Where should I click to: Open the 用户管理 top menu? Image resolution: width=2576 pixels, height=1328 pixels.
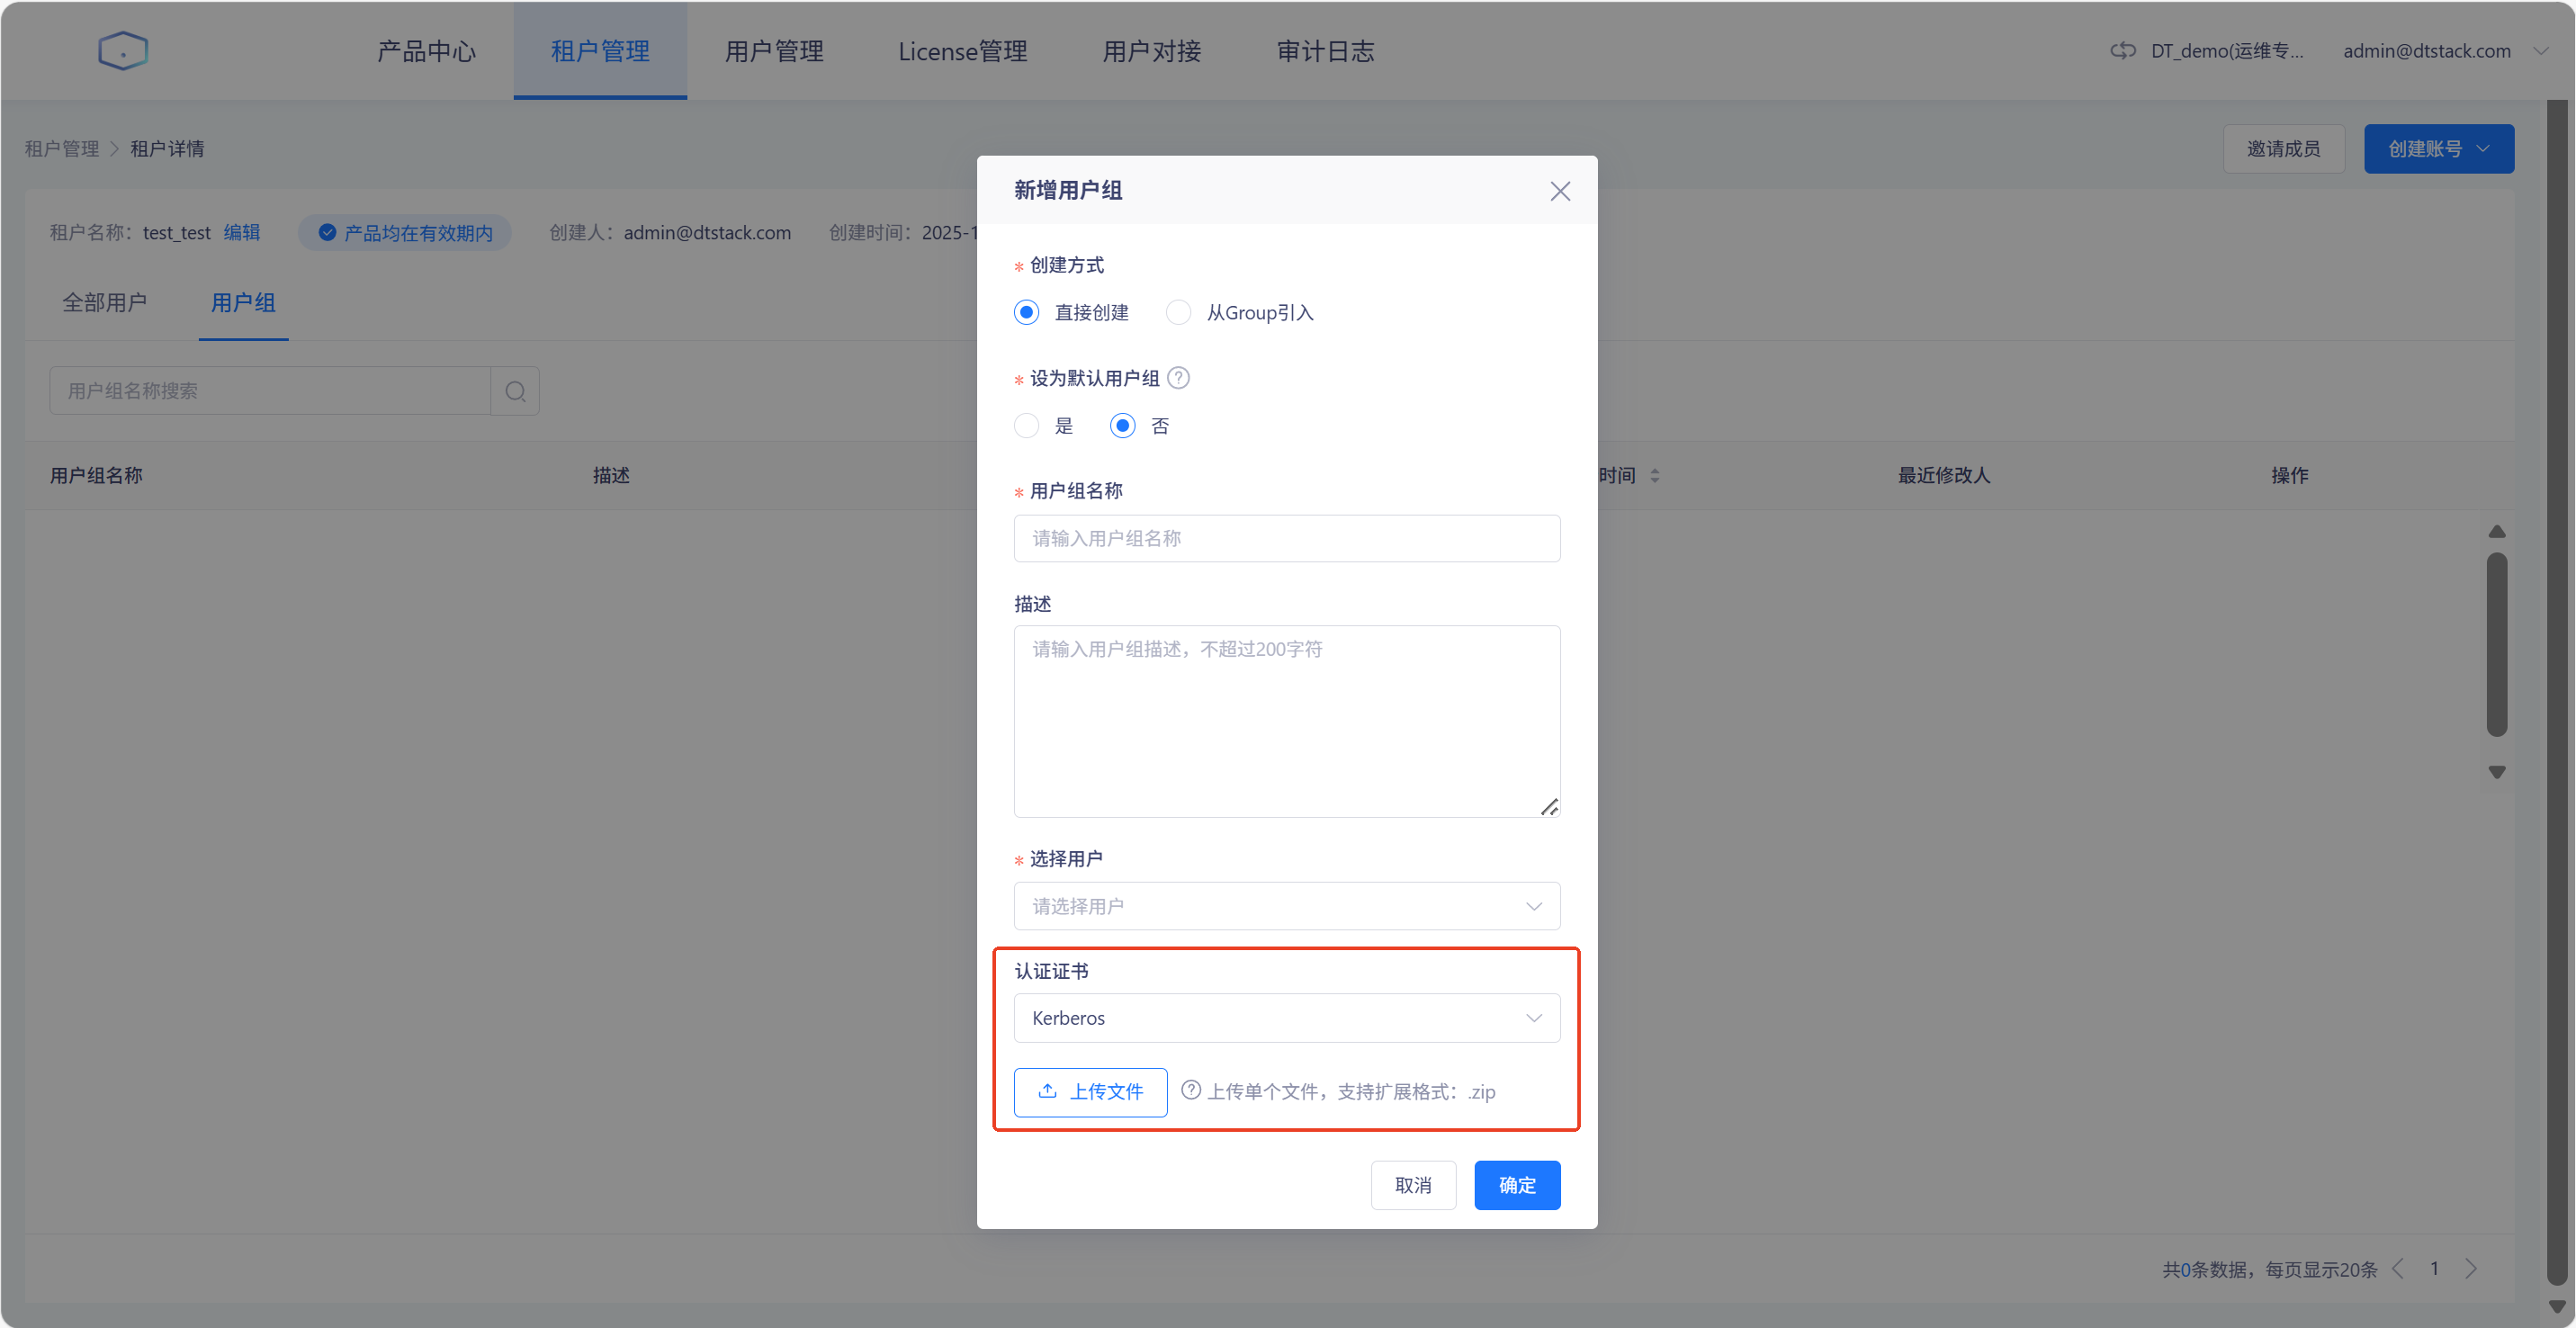tap(773, 51)
